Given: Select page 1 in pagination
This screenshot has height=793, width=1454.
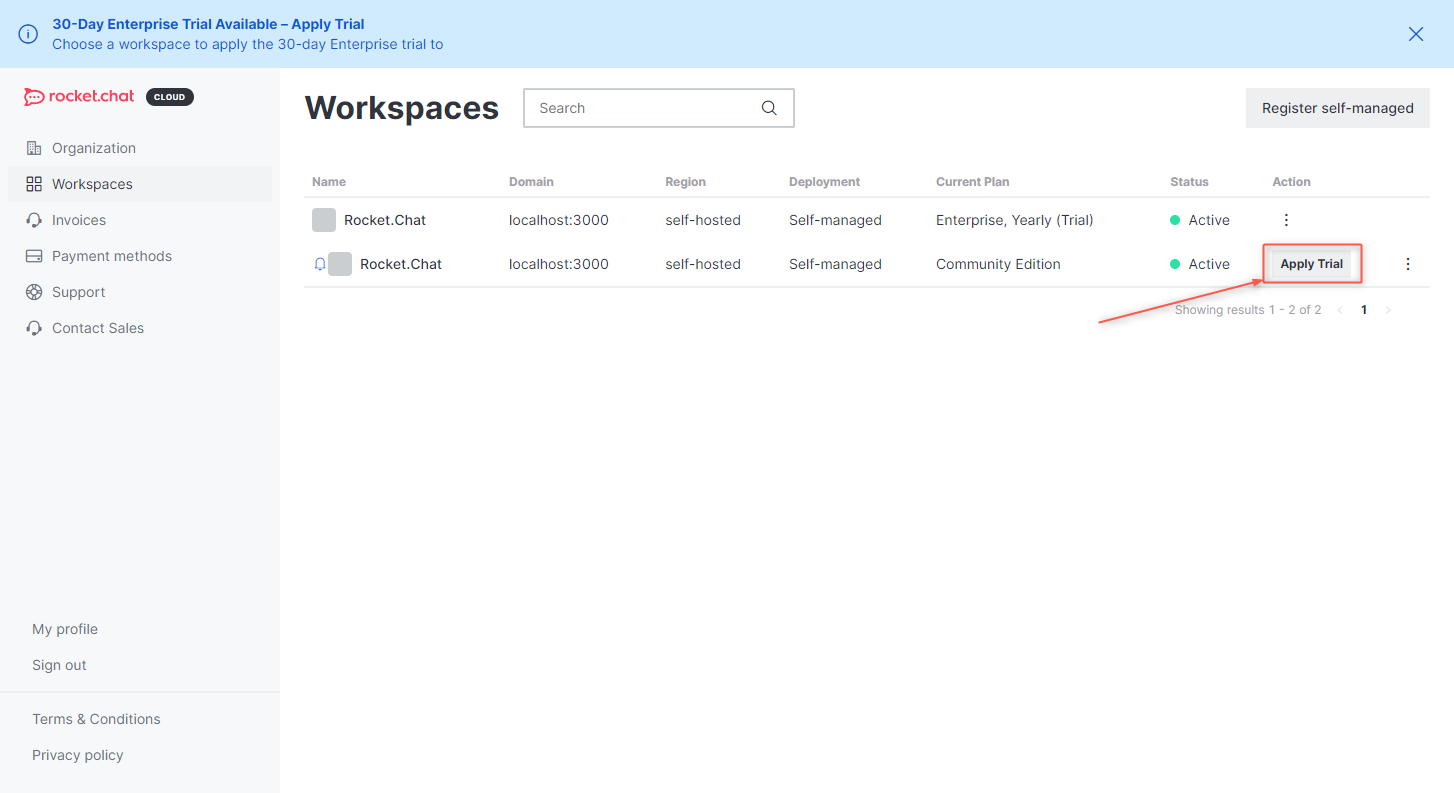Looking at the screenshot, I should (1364, 310).
